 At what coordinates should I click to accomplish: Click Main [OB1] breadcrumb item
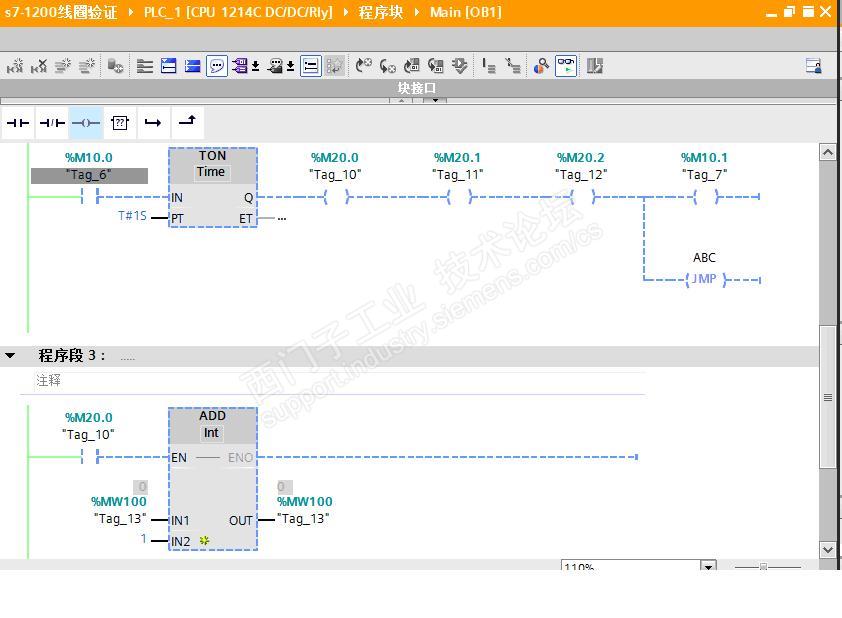coord(466,12)
